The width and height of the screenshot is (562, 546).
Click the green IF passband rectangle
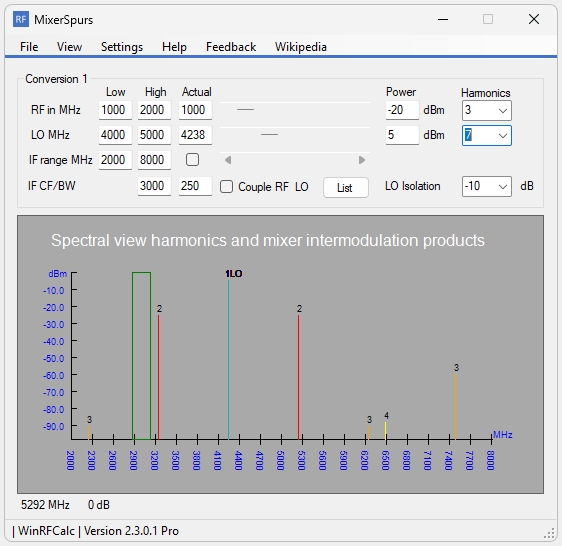pyautogui.click(x=141, y=356)
